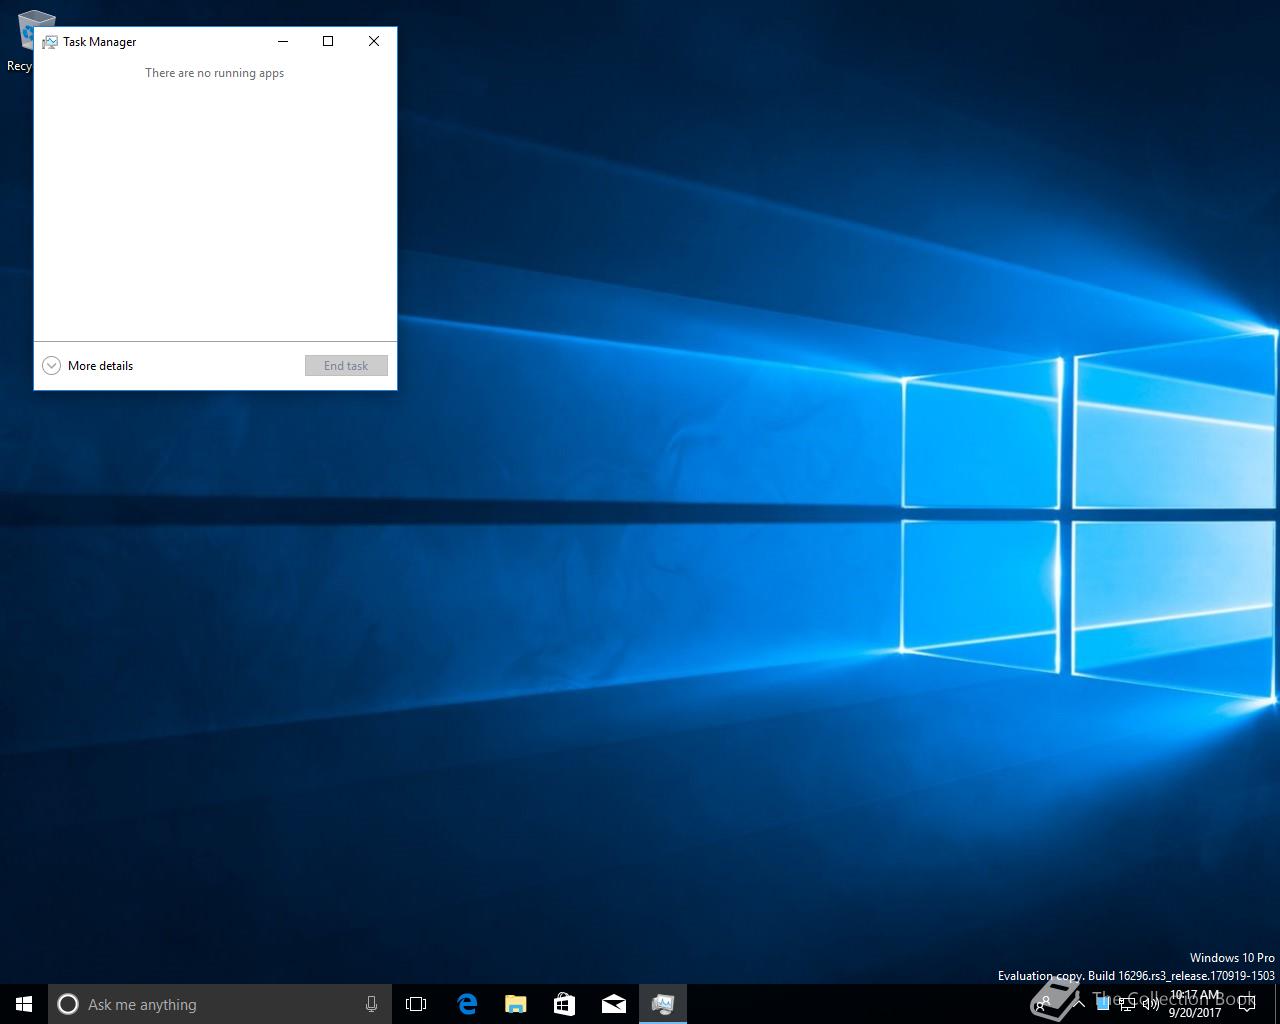1280x1024 pixels.
Task: Expand Task Manager with More details
Action: (x=88, y=366)
